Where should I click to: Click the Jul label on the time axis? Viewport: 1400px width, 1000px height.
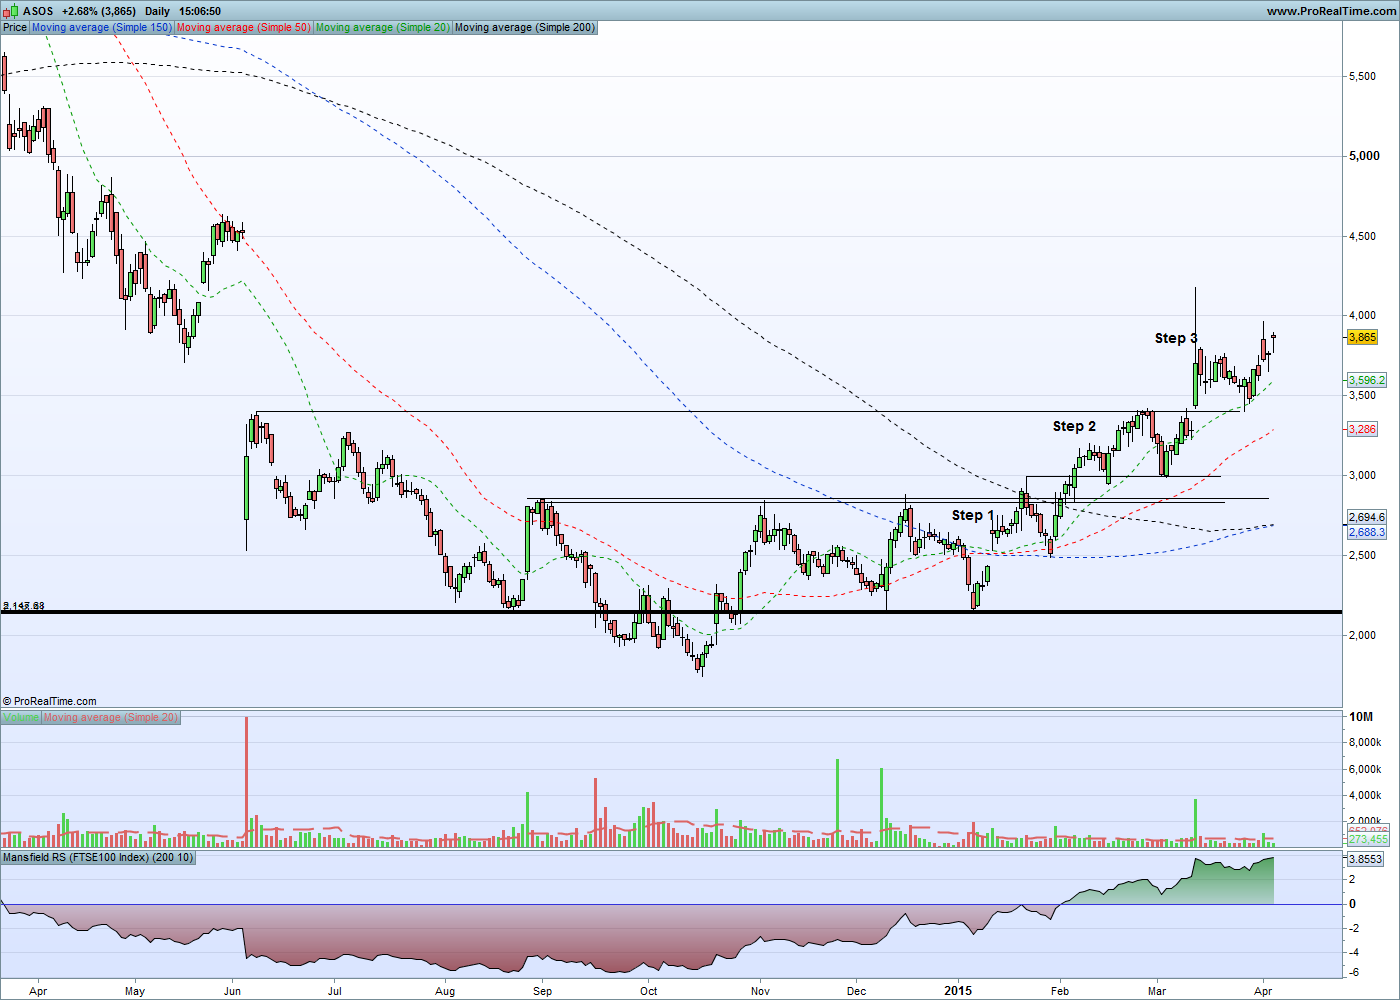click(x=335, y=992)
